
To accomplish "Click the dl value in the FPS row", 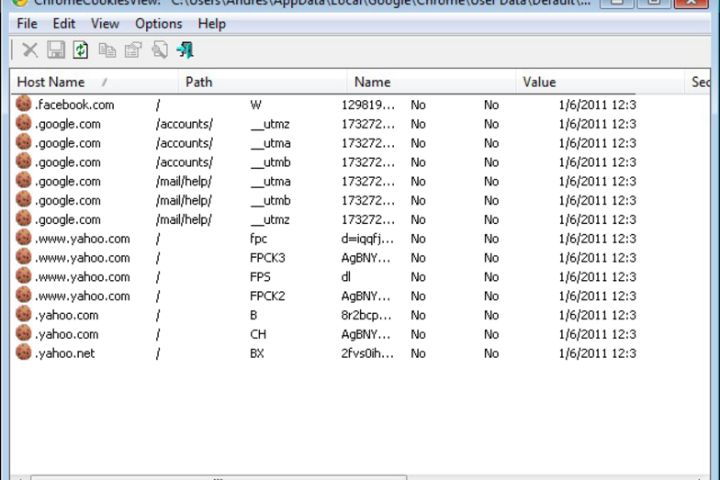I will 346,277.
